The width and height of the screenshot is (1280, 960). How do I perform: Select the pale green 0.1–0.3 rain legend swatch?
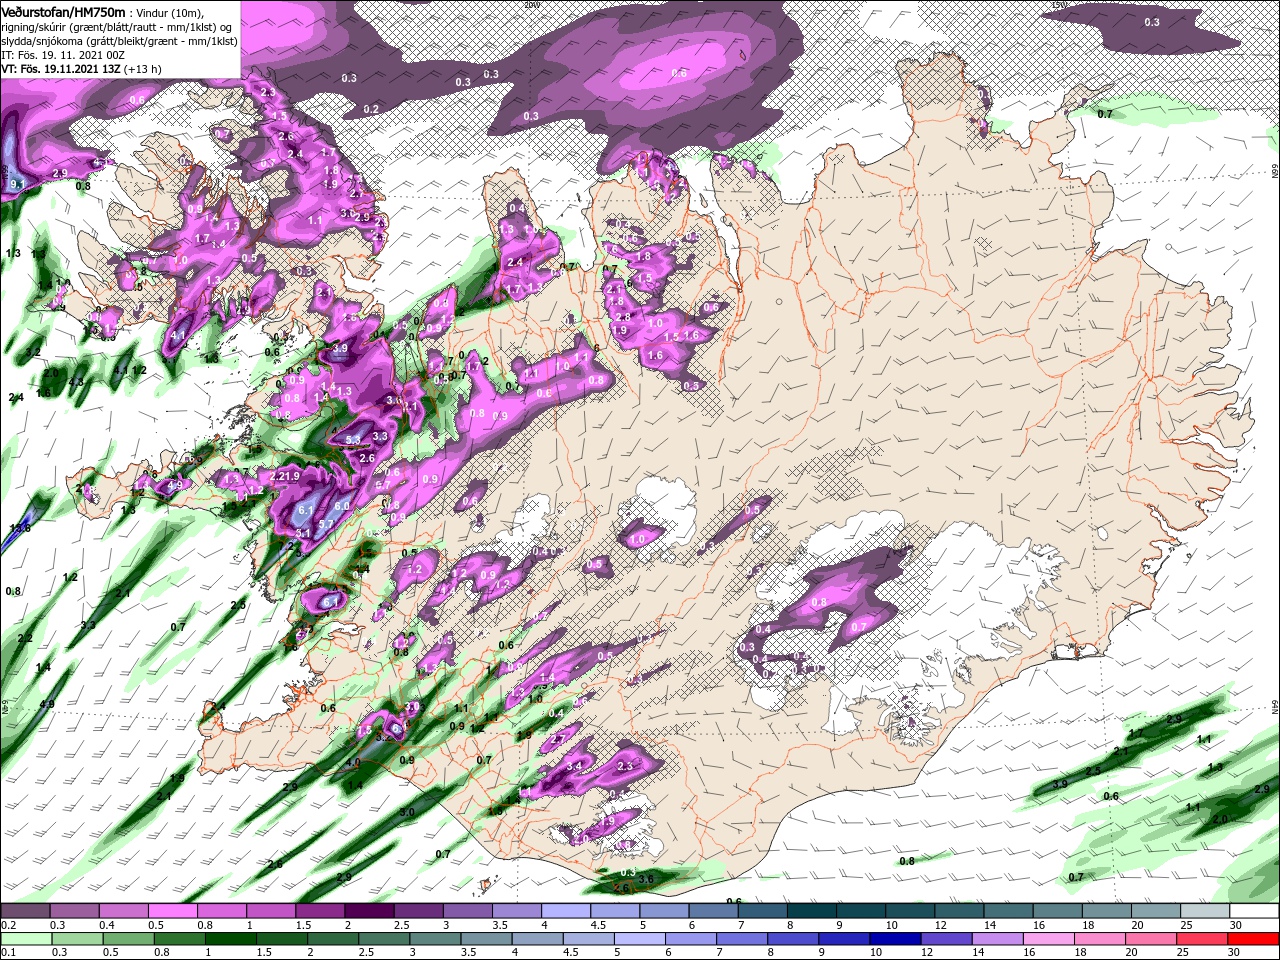(24, 939)
